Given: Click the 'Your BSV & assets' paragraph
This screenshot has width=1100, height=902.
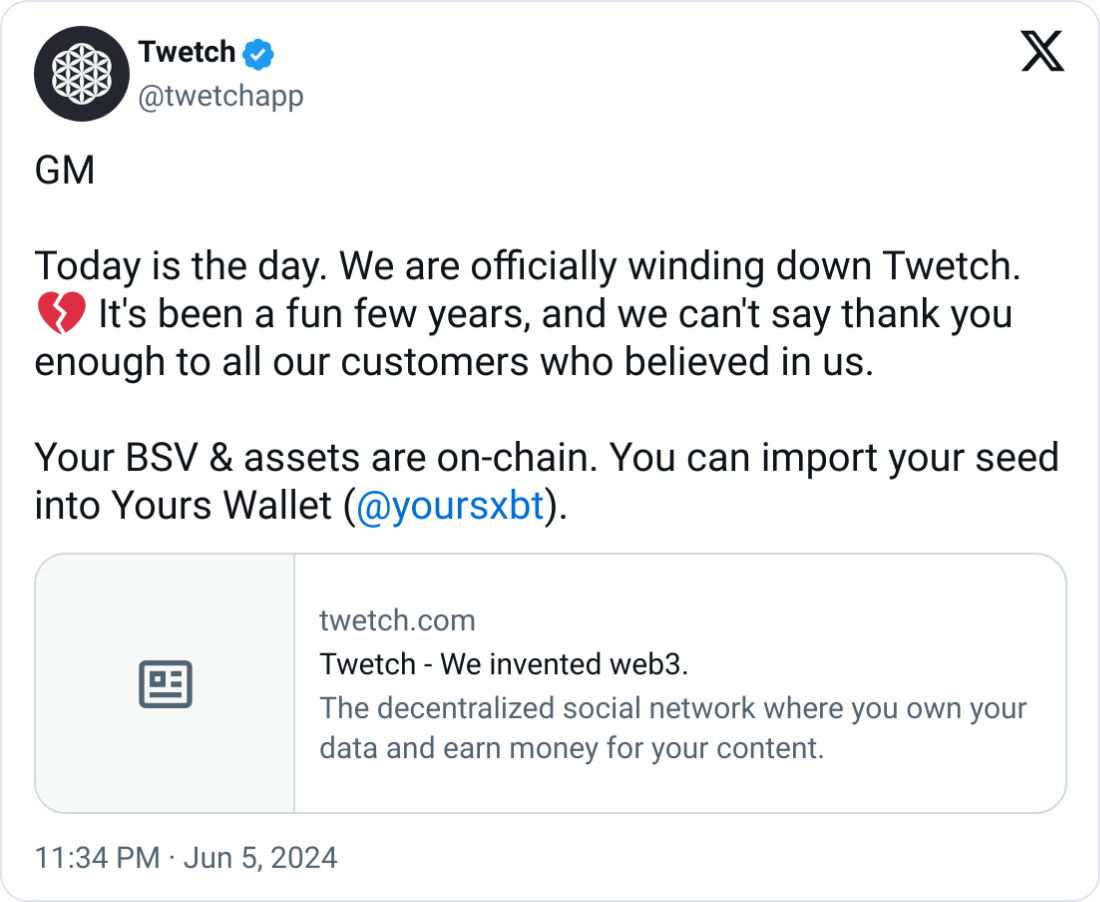Looking at the screenshot, I should 546,481.
